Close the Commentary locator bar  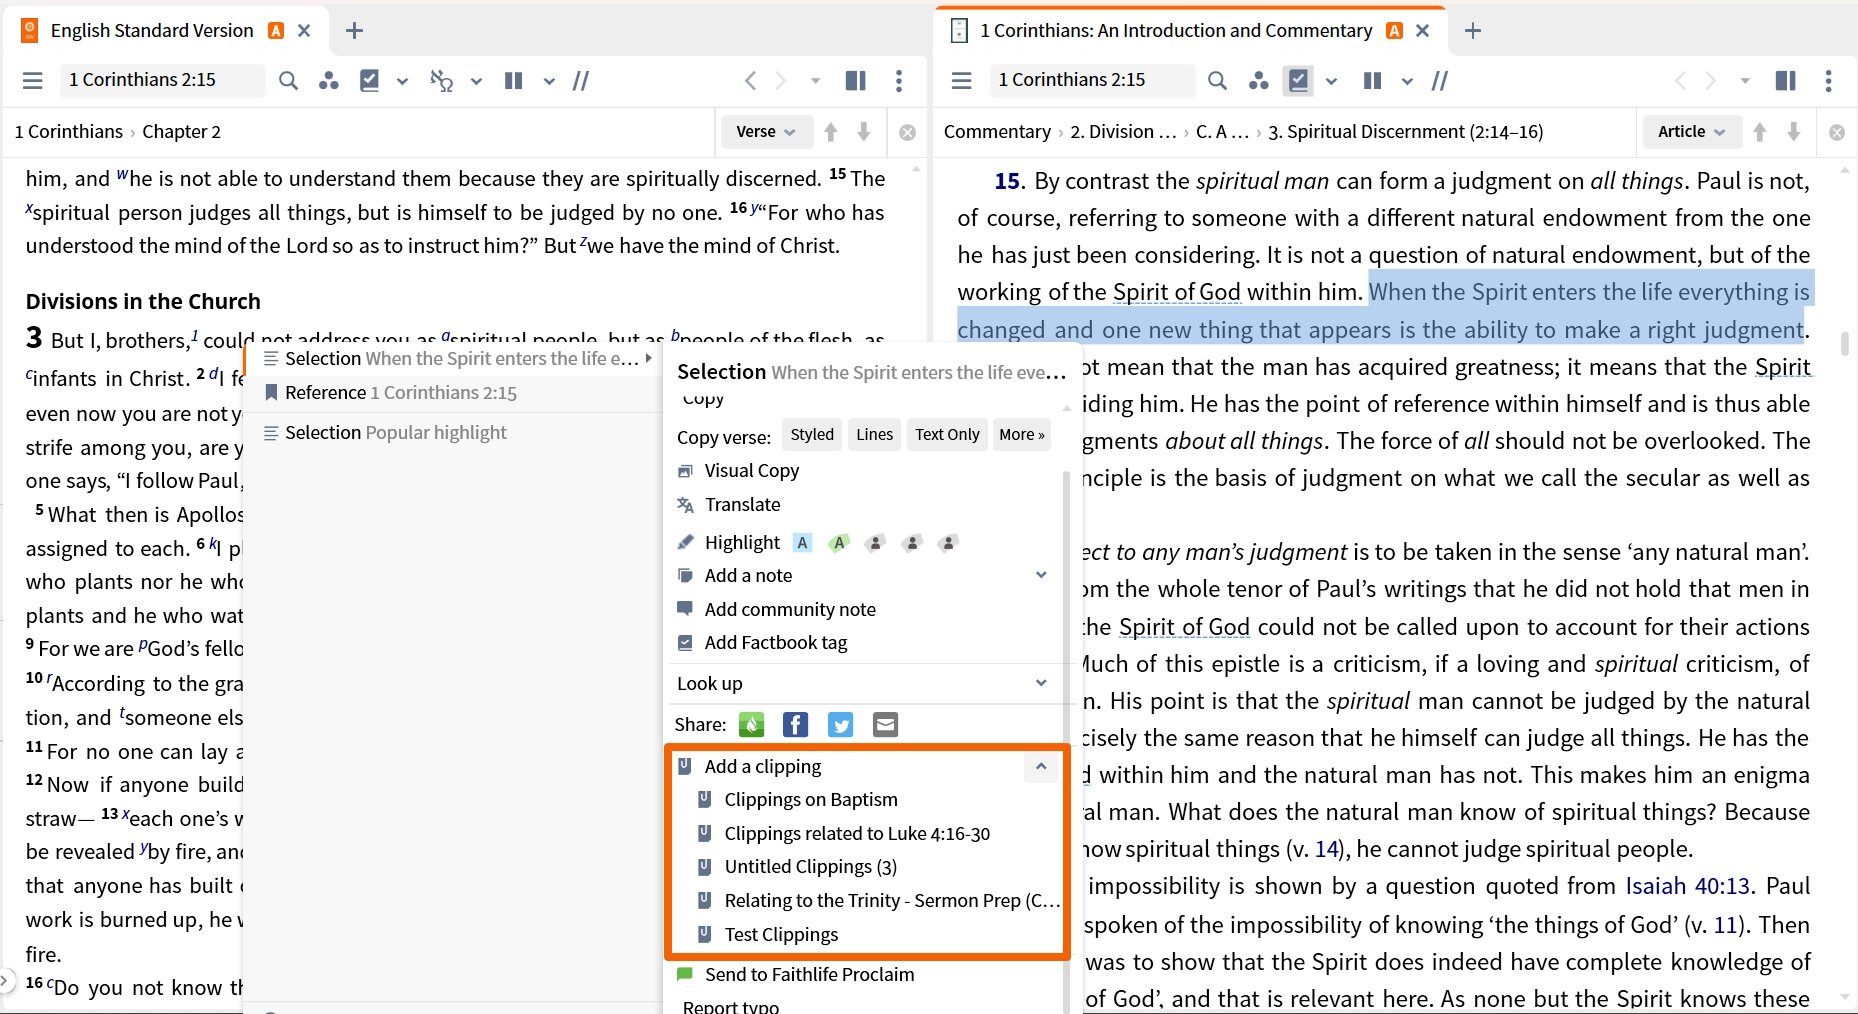[x=1837, y=132]
